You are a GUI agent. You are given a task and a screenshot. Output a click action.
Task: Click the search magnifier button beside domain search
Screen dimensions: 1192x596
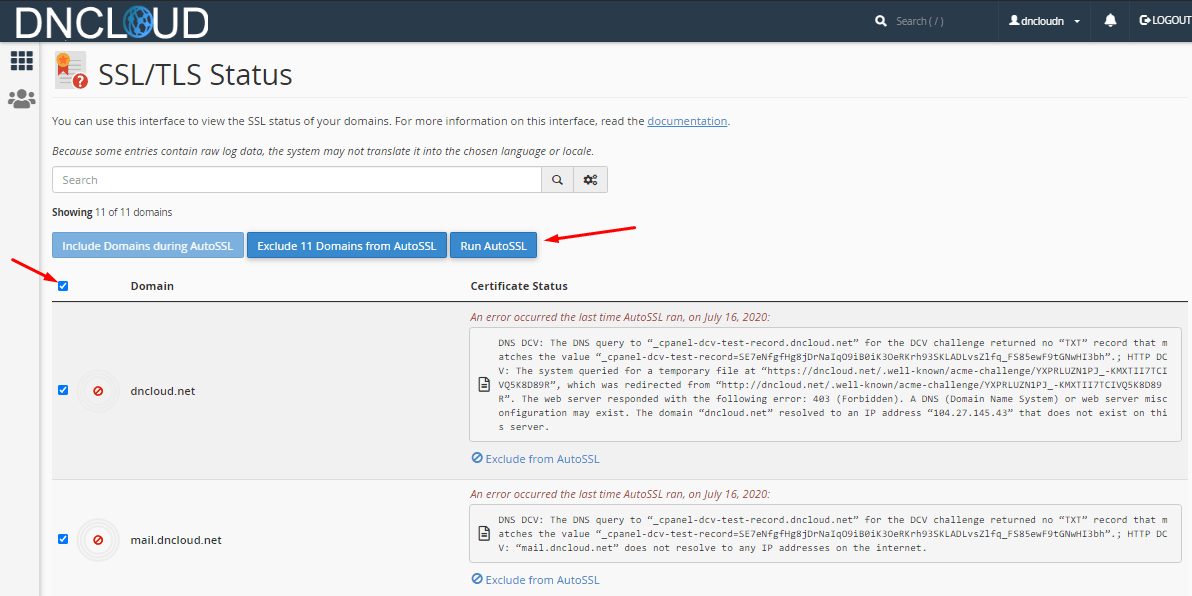click(557, 180)
